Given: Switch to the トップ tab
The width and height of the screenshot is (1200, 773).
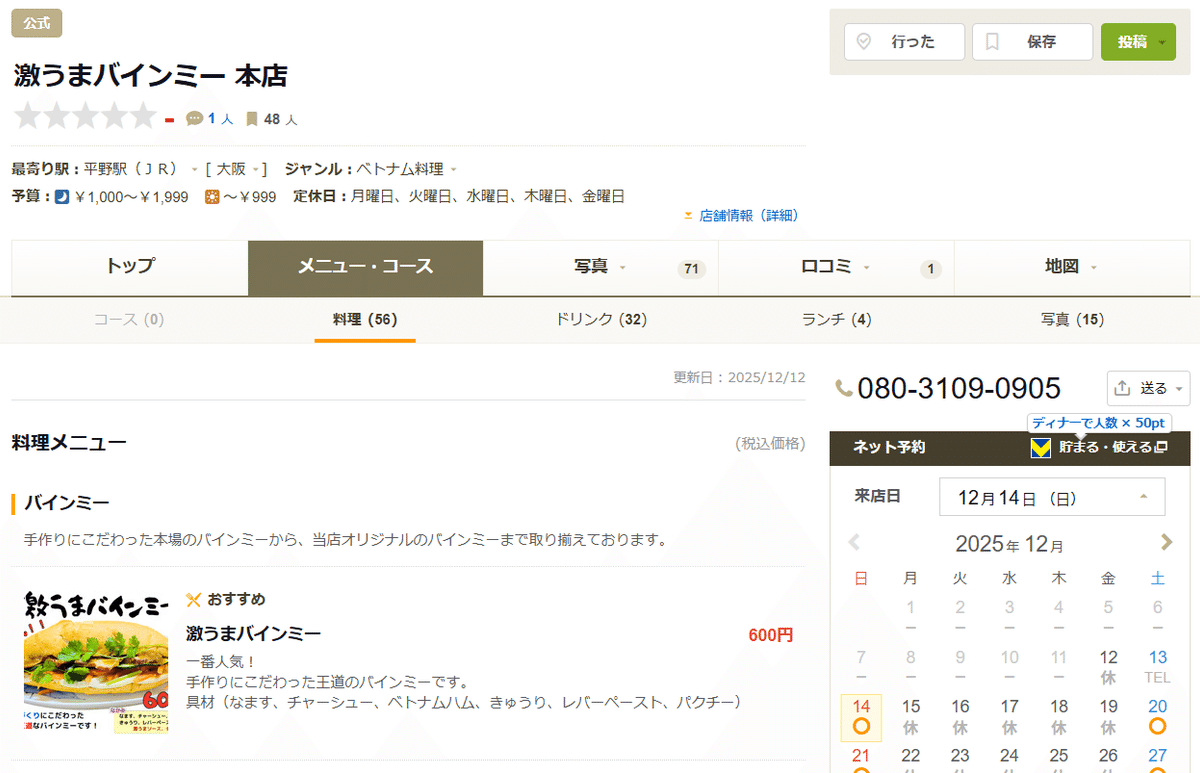Looking at the screenshot, I should (130, 267).
